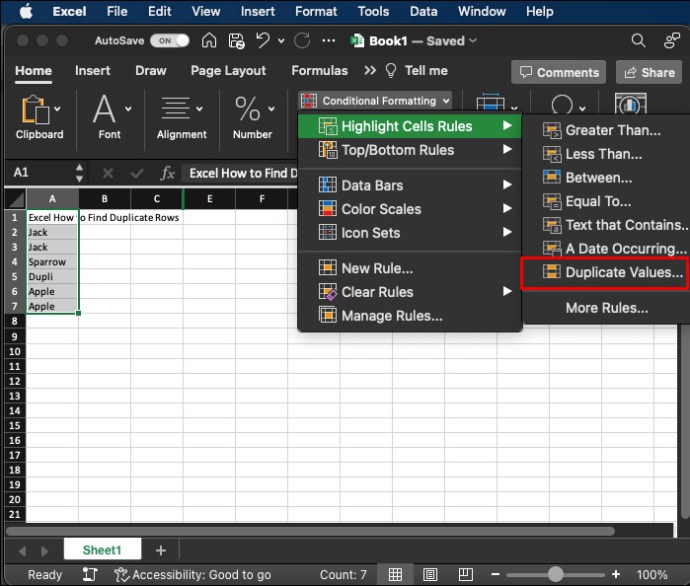Open the more commands ellipsis
690x586 pixels.
pos(328,41)
